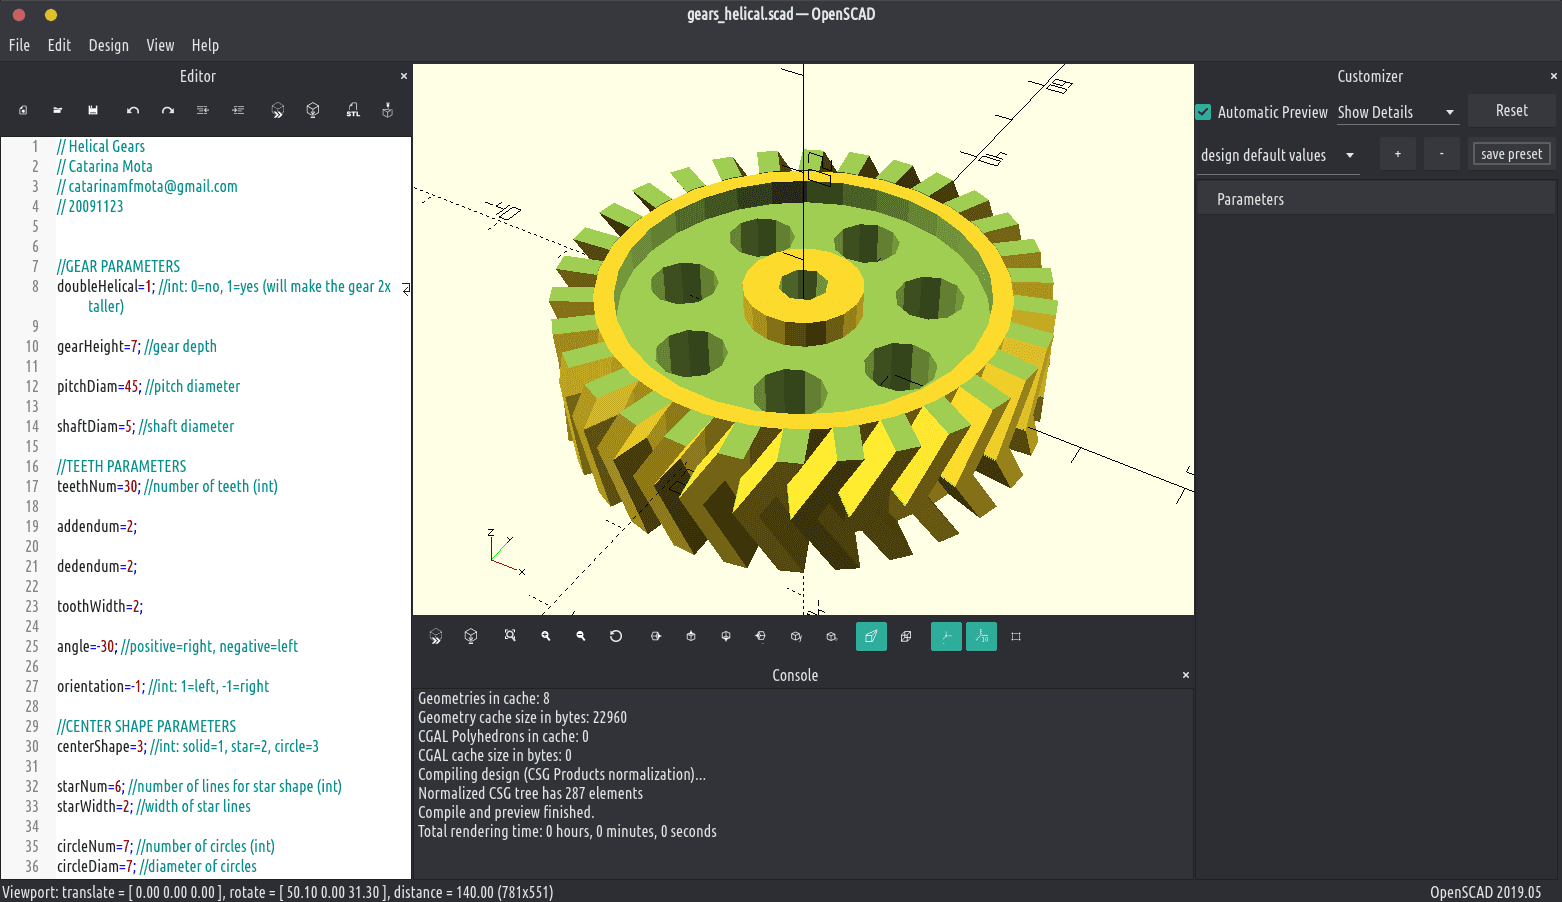Toggle axes display in the viewport
Image resolution: width=1562 pixels, height=902 pixels.
click(x=946, y=636)
